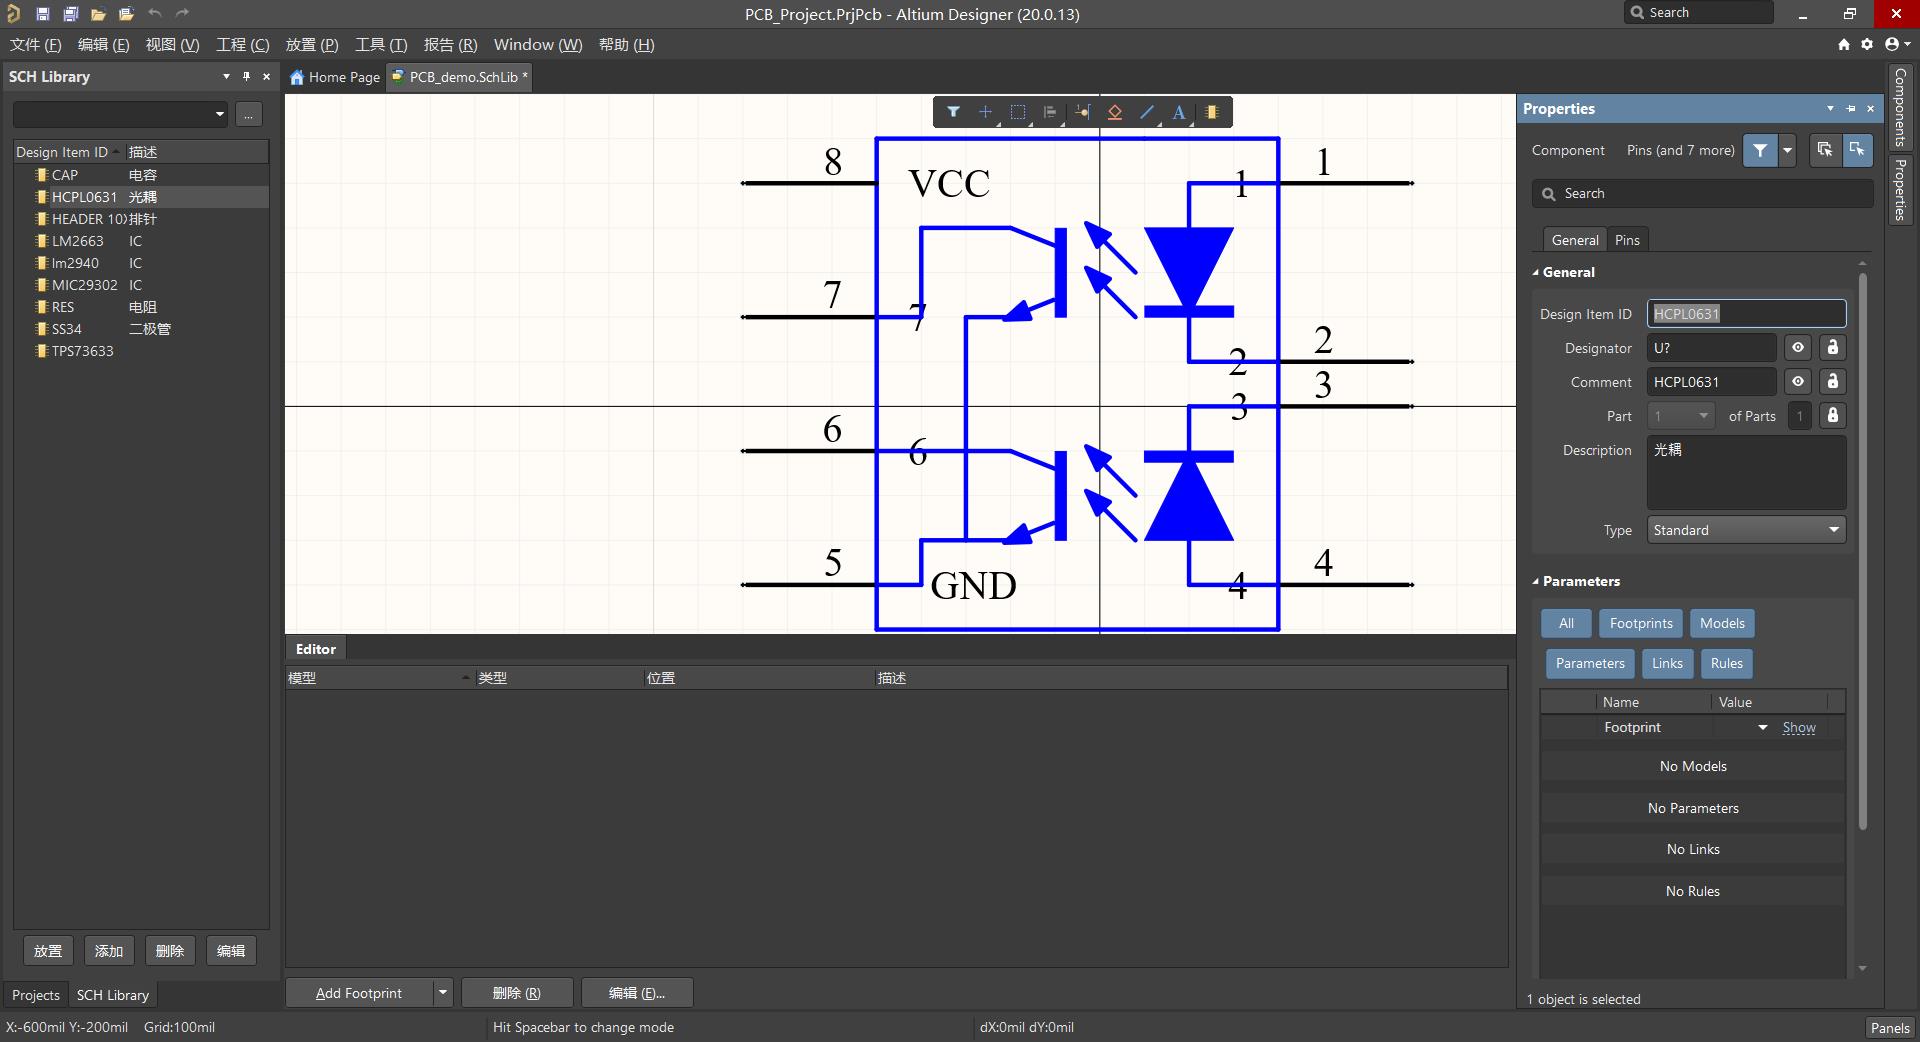Click the select from multiple objects cursor icon
This screenshot has width=1920, height=1042.
pyautogui.click(x=1825, y=150)
